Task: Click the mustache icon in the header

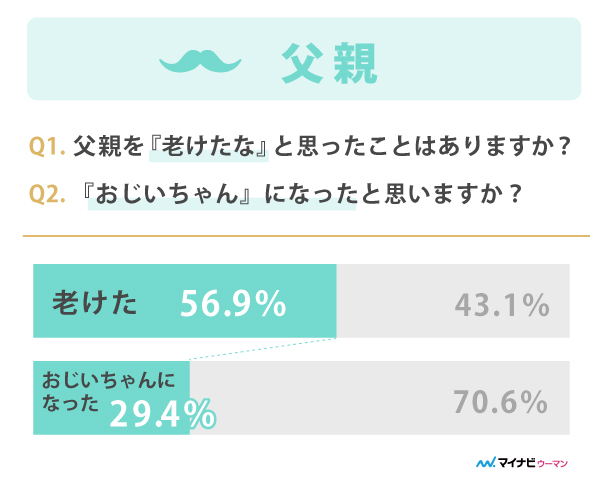Action: (x=200, y=61)
